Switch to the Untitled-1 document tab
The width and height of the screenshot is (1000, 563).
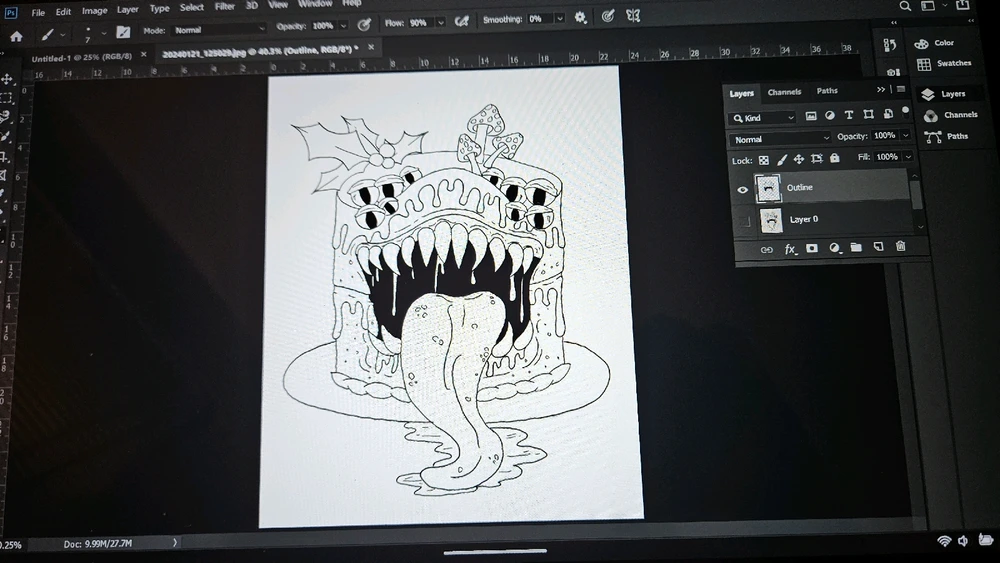point(82,57)
